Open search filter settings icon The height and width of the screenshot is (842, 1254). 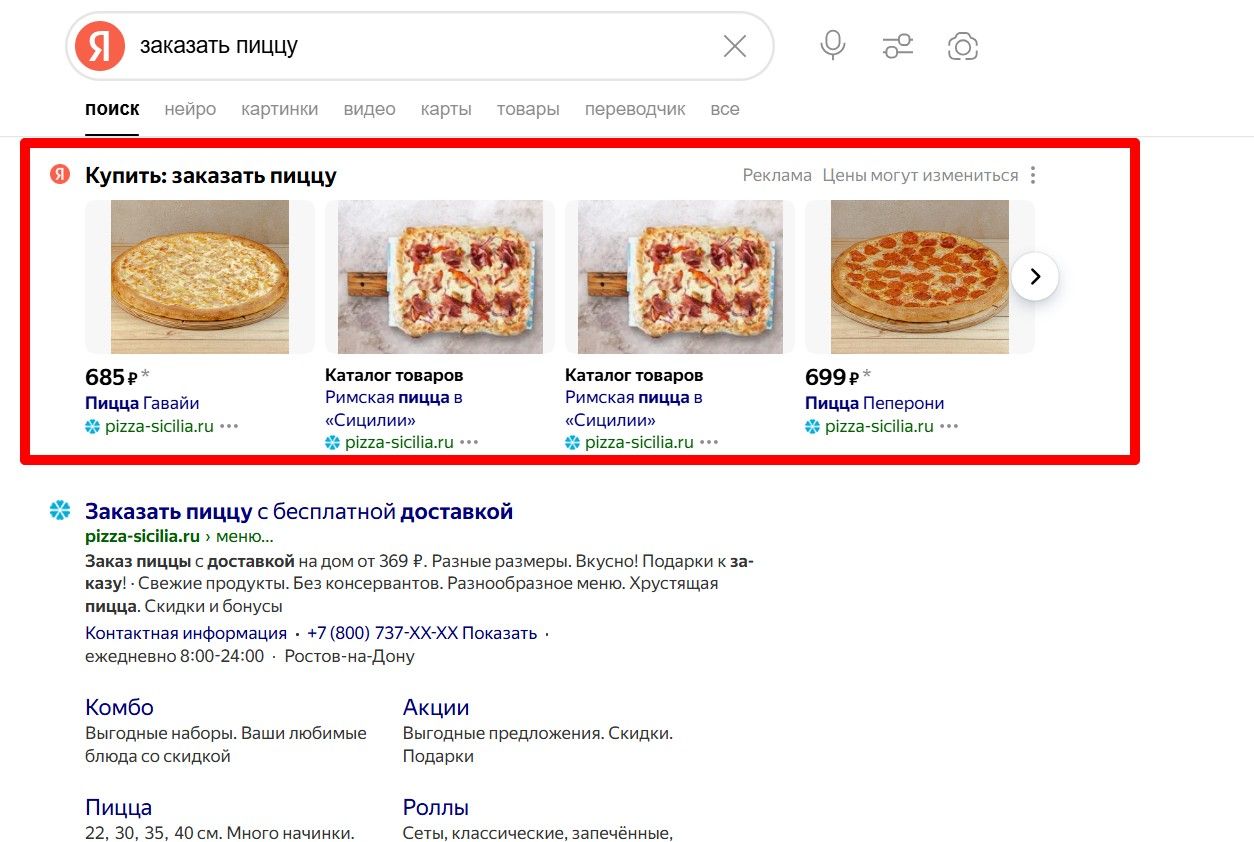(x=897, y=46)
